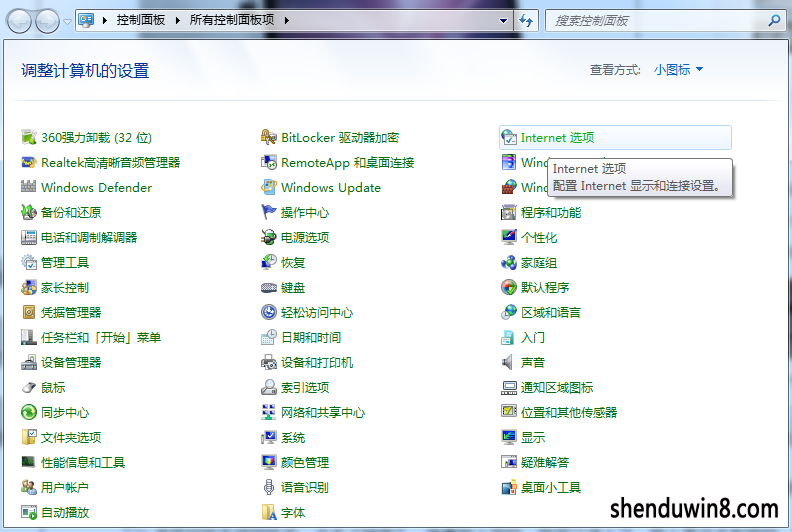Open 位置和其他传感器 link
The width and height of the screenshot is (792, 532).
coord(569,412)
